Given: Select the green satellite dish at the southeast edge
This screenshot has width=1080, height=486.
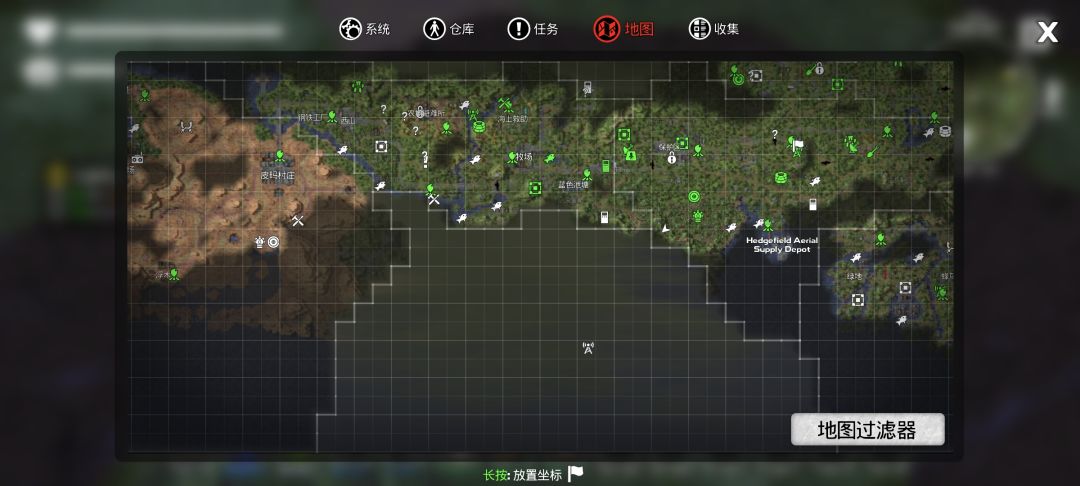Looking at the screenshot, I should [x=942, y=293].
